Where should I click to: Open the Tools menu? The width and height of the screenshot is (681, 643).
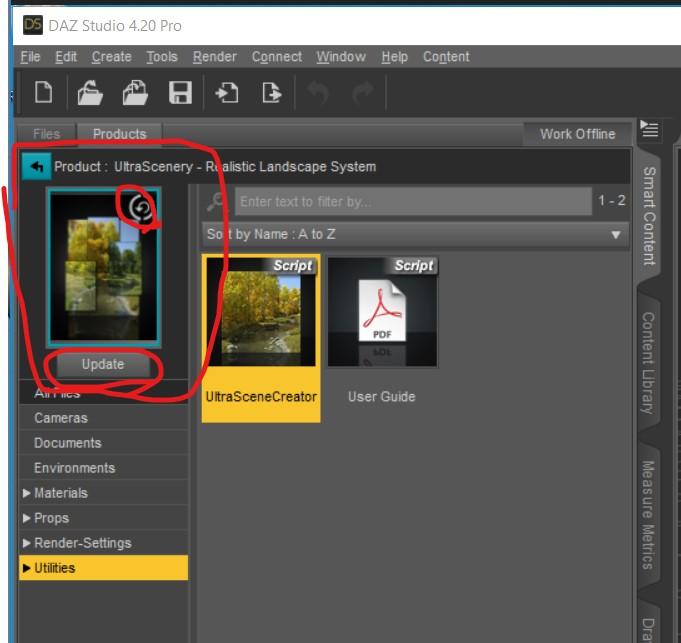[x=162, y=56]
